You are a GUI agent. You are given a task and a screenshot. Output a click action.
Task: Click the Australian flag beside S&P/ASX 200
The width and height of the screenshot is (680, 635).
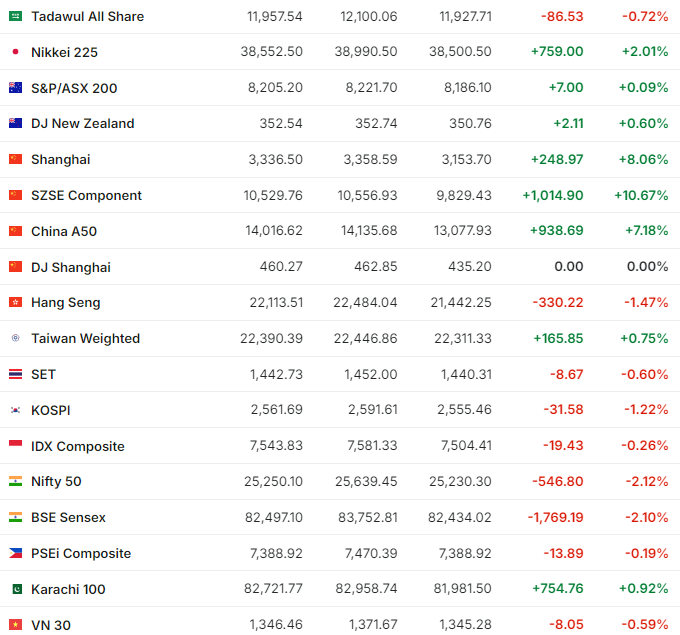point(15,88)
